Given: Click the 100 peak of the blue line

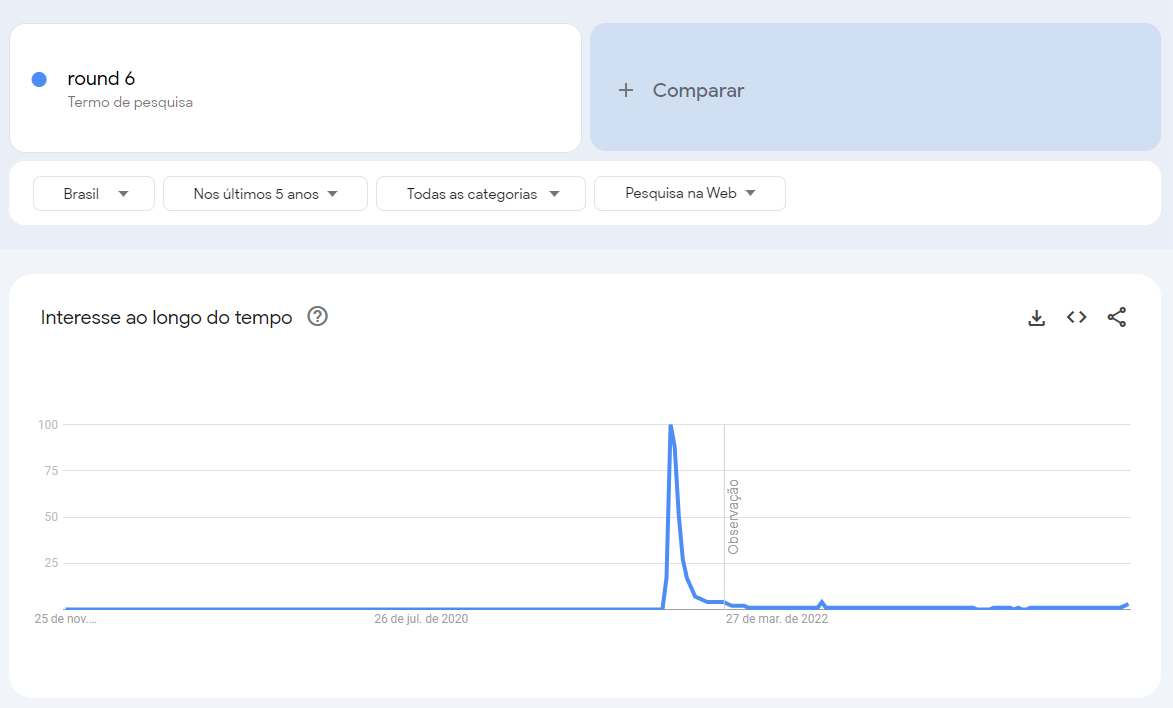Looking at the screenshot, I should pos(671,426).
